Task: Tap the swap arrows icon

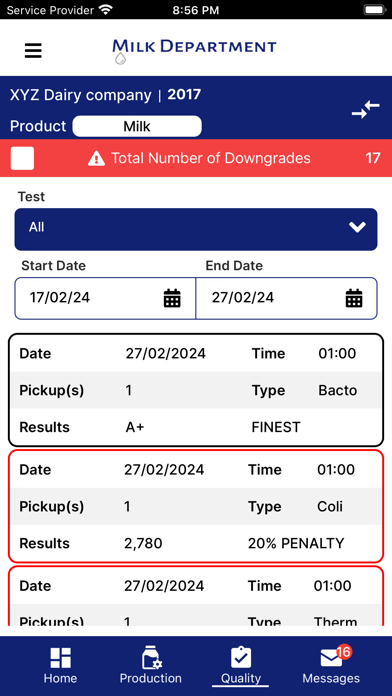Action: click(366, 110)
